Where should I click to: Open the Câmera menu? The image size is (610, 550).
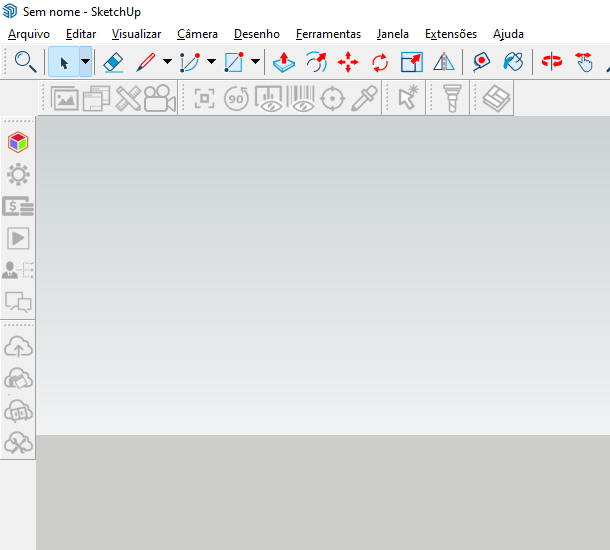197,34
